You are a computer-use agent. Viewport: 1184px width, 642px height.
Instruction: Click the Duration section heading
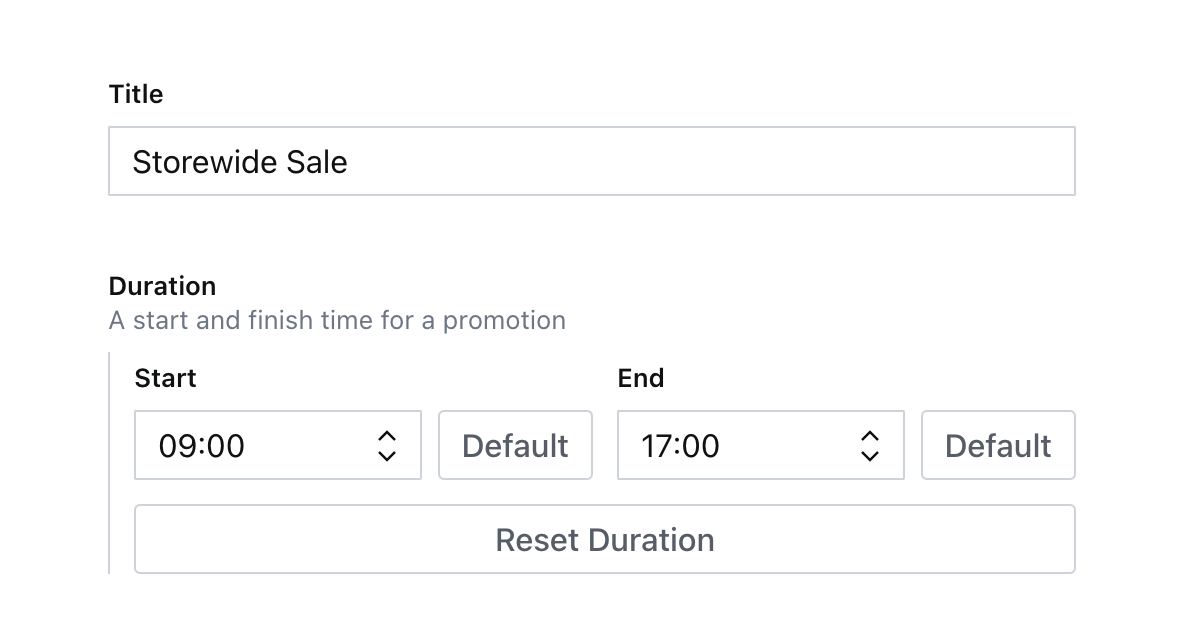162,286
